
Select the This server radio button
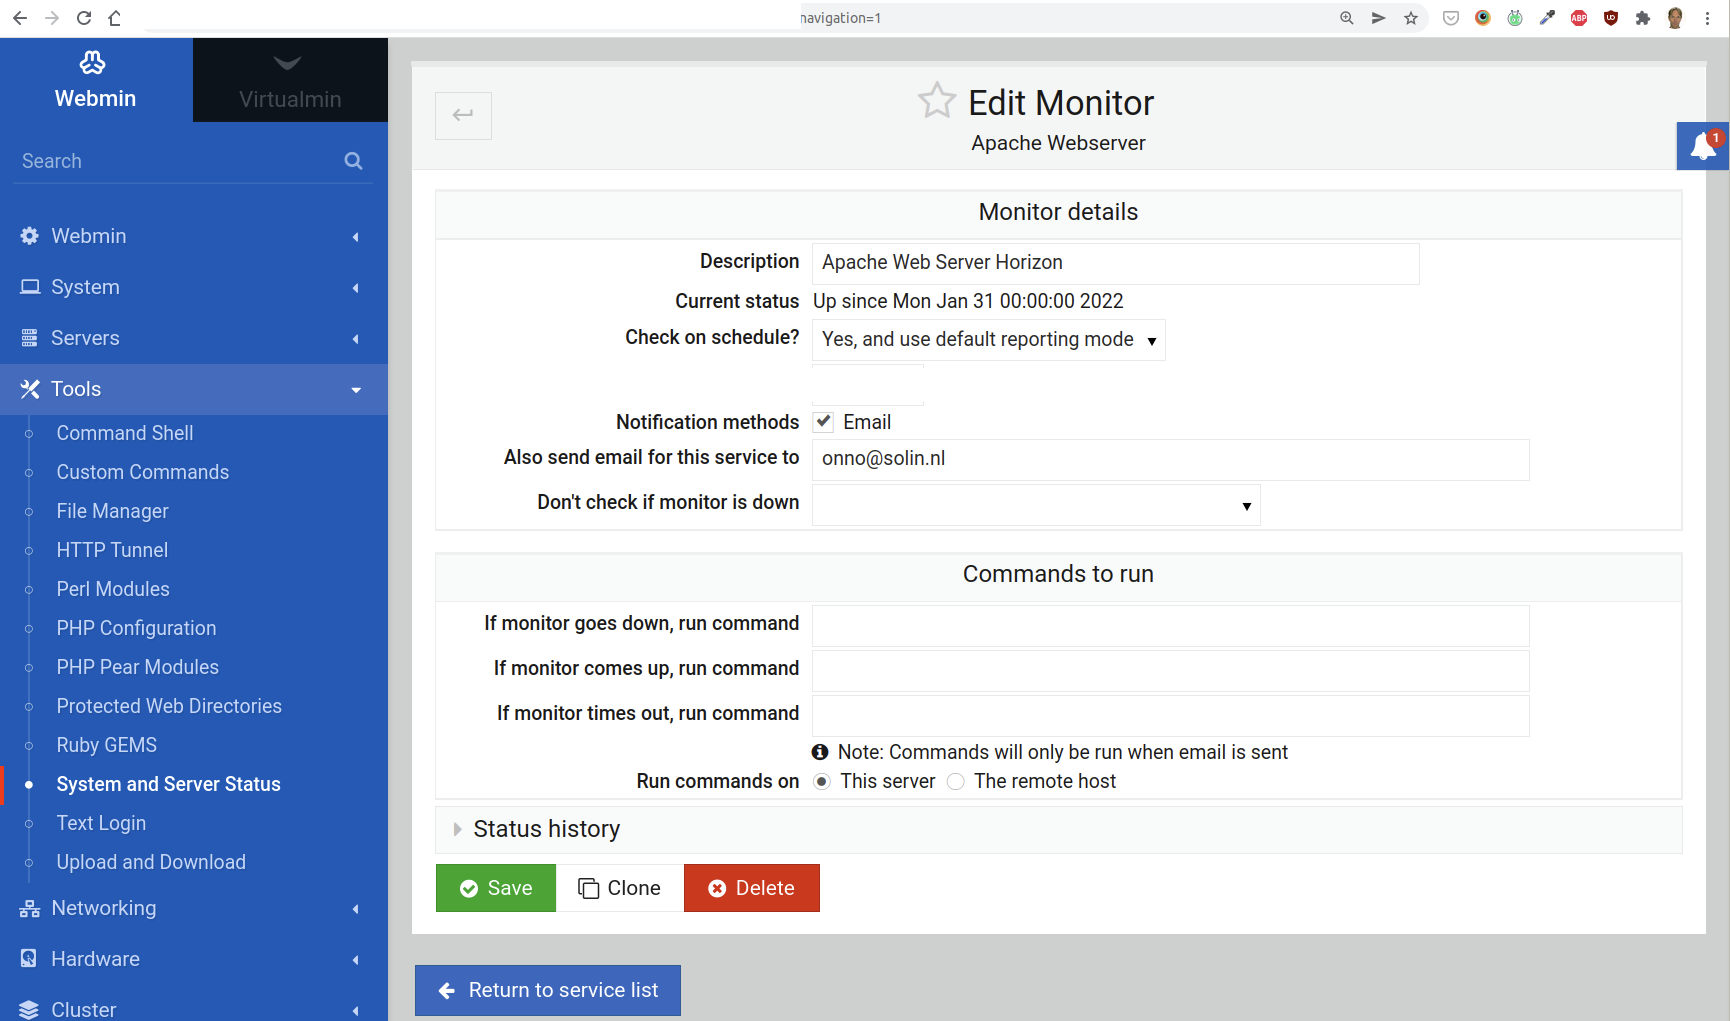822,782
